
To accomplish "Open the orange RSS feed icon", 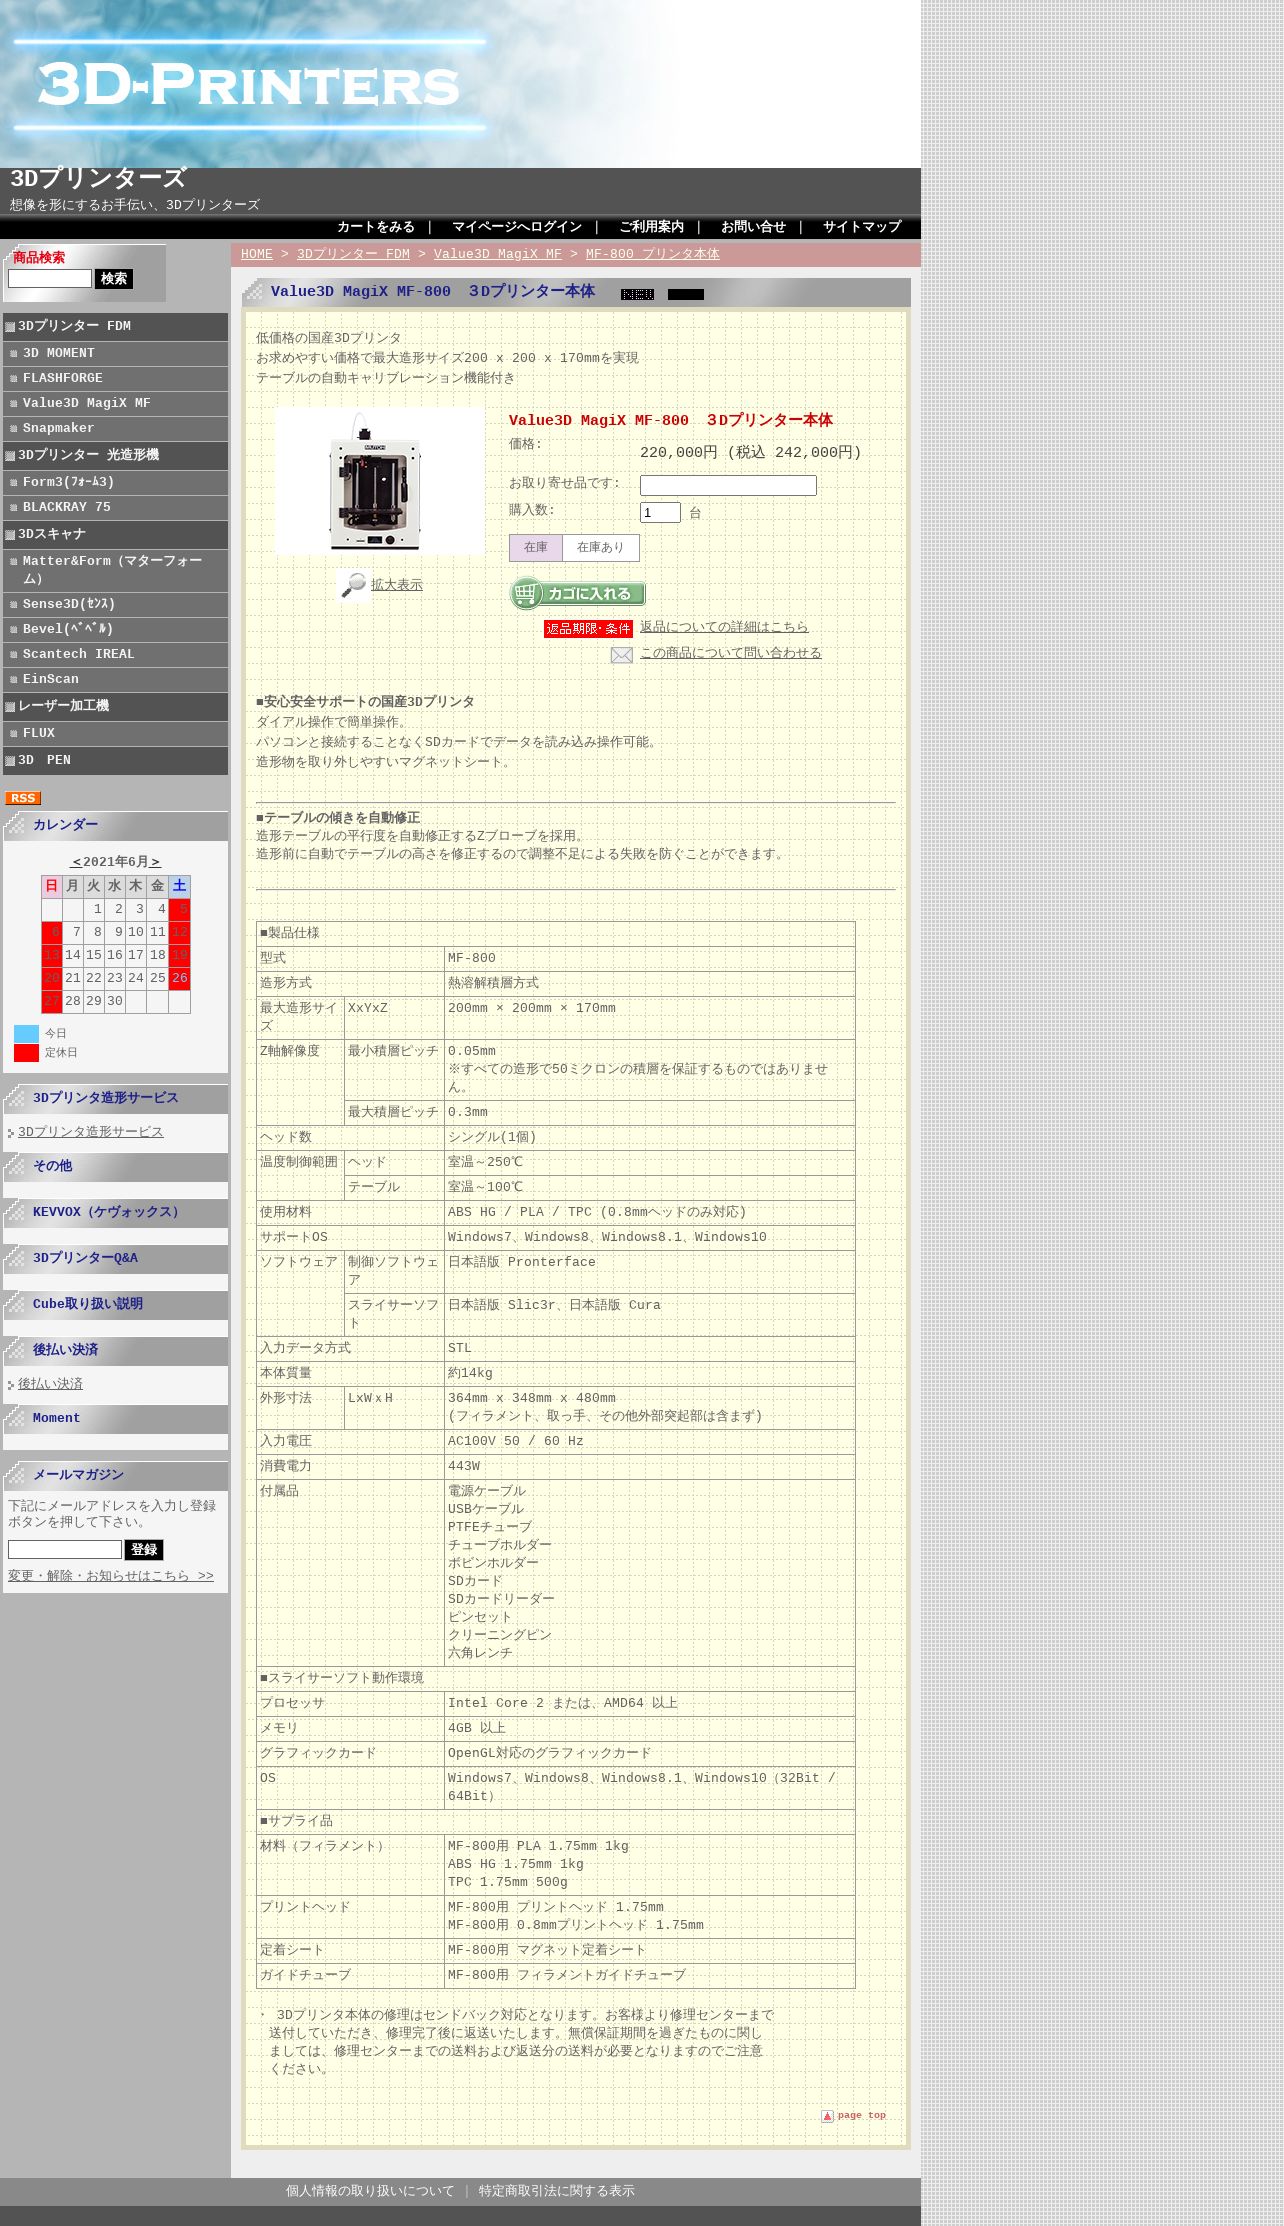I will (x=23, y=798).
